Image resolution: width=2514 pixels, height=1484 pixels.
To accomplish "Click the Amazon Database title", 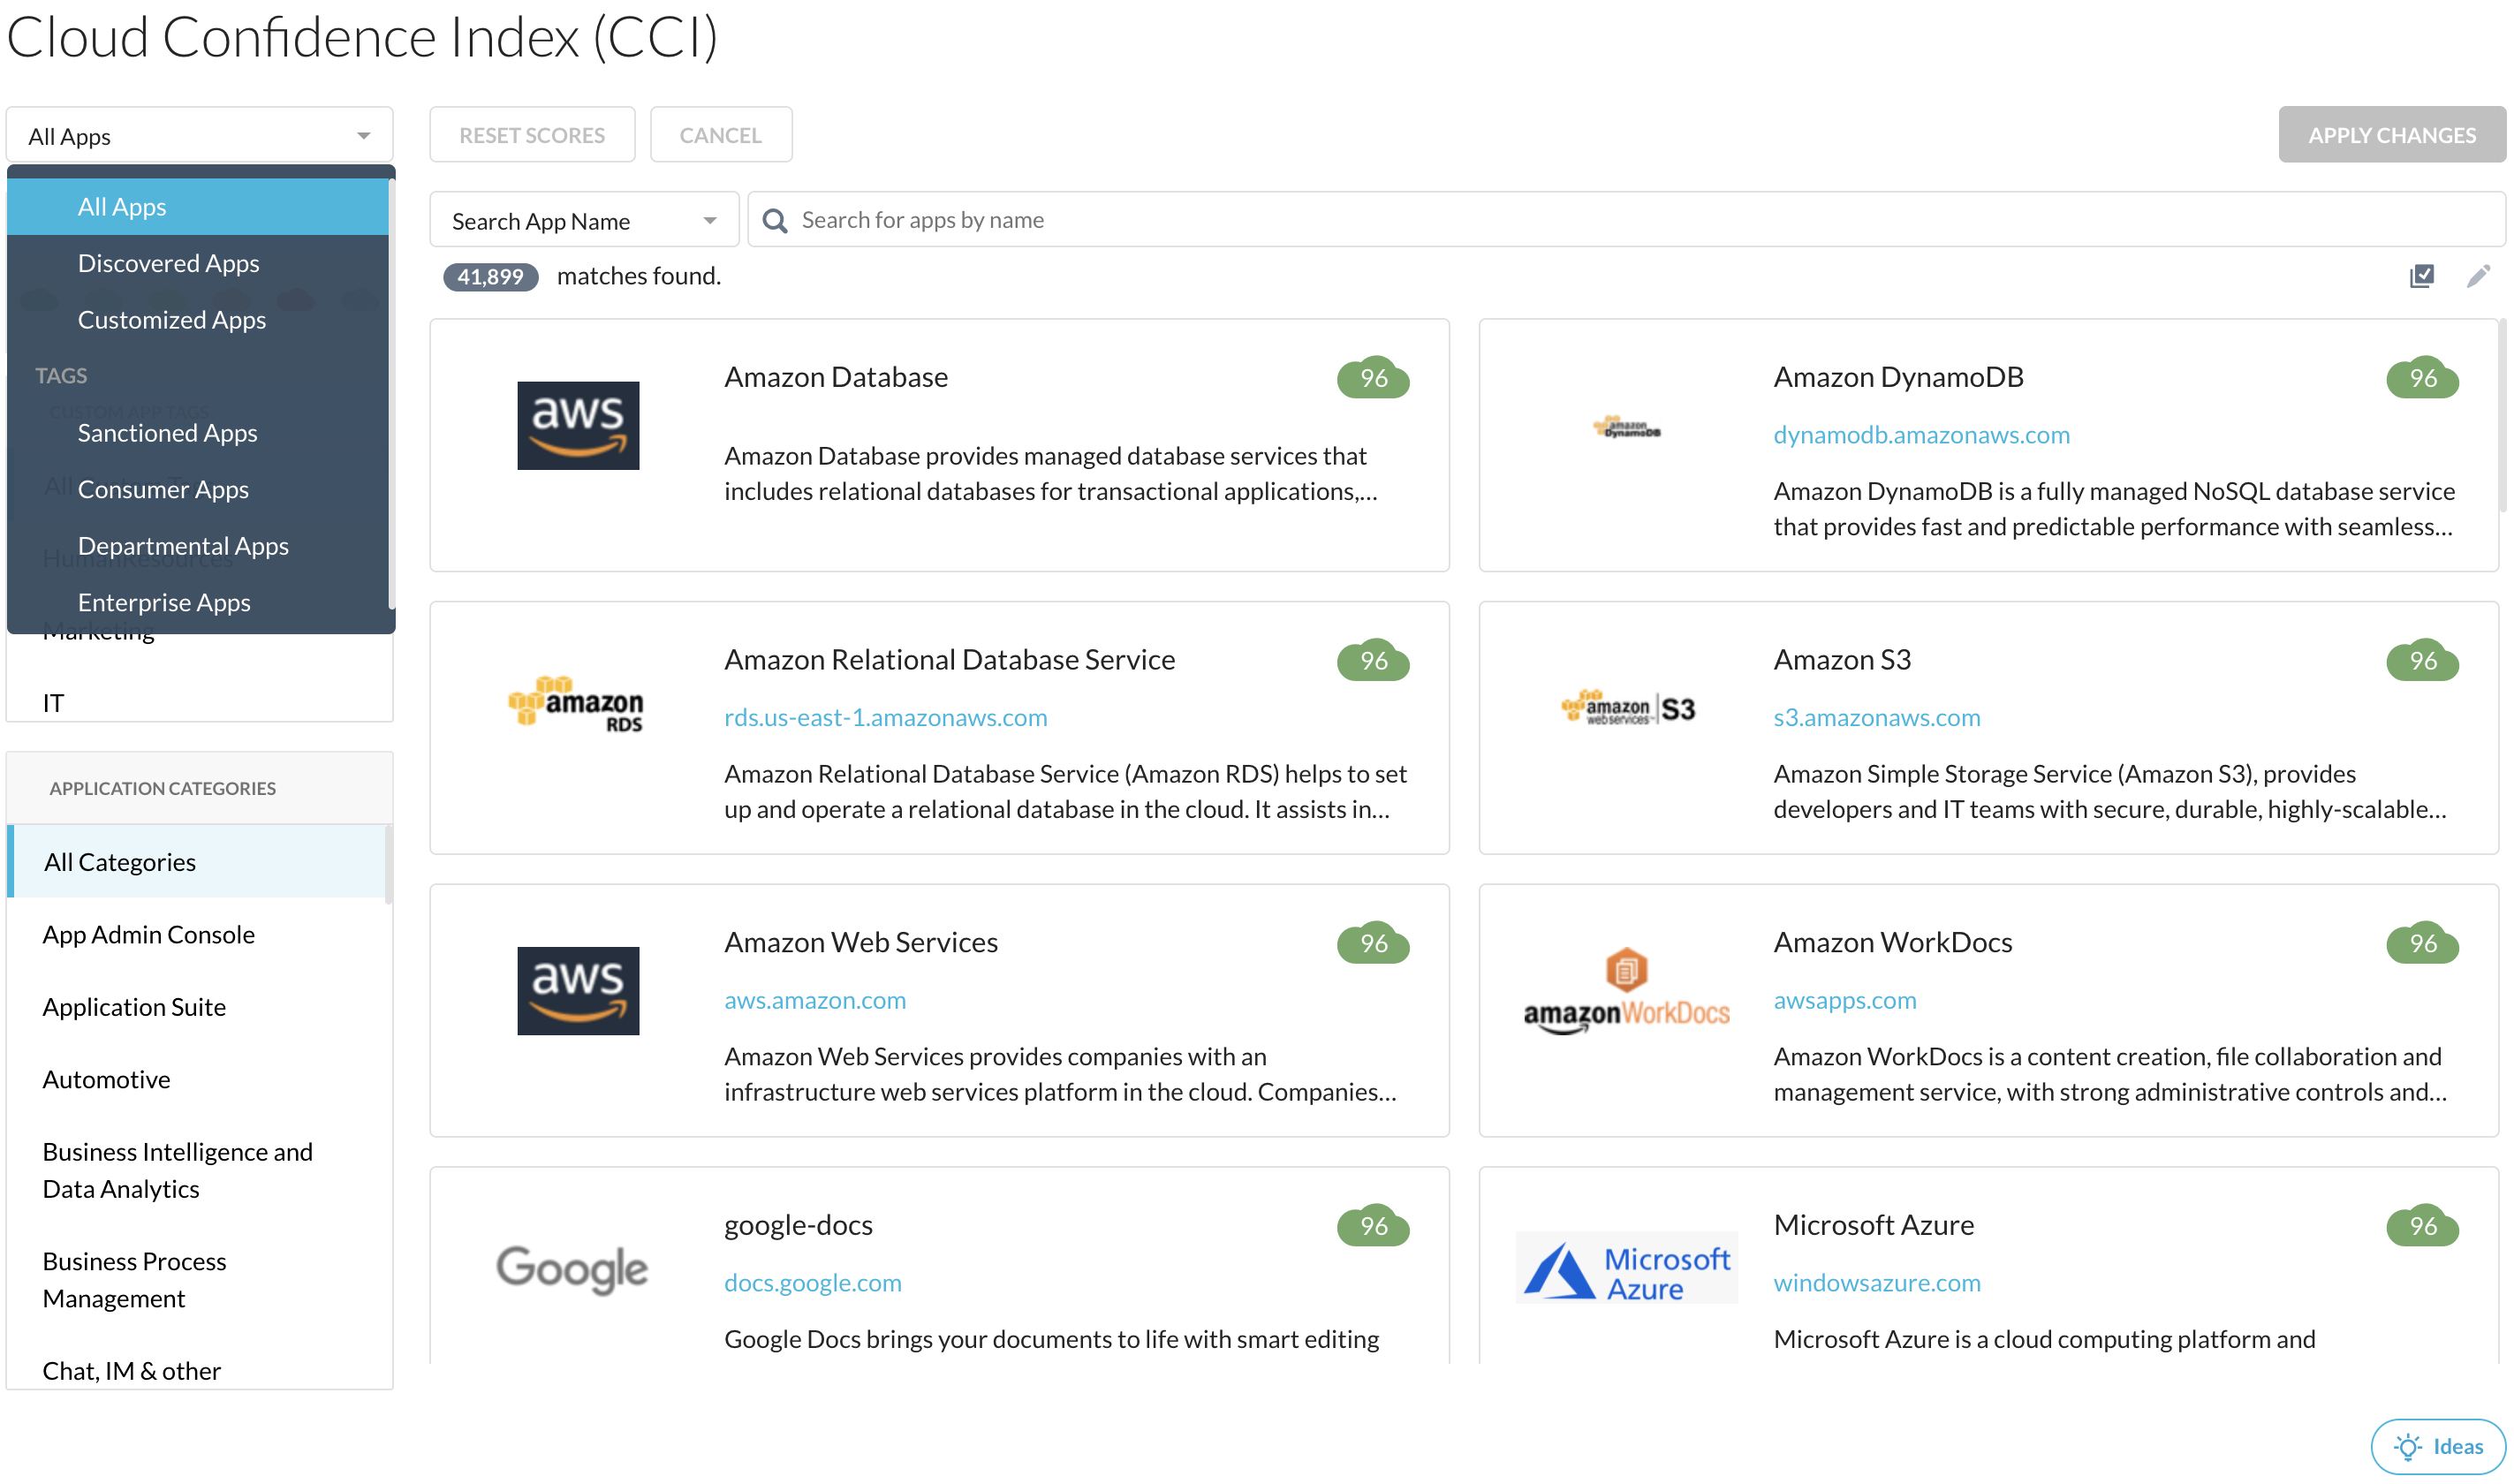I will [x=835, y=378].
